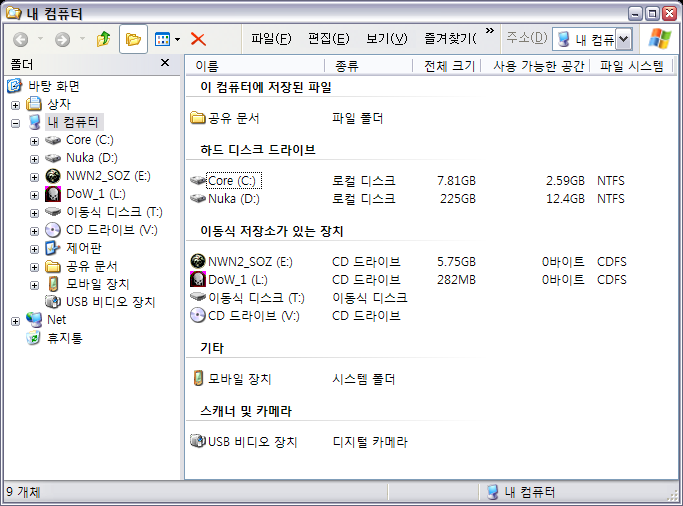This screenshot has width=683, height=506.
Task: Expand the Core (C:) tree node
Action: click(35, 141)
